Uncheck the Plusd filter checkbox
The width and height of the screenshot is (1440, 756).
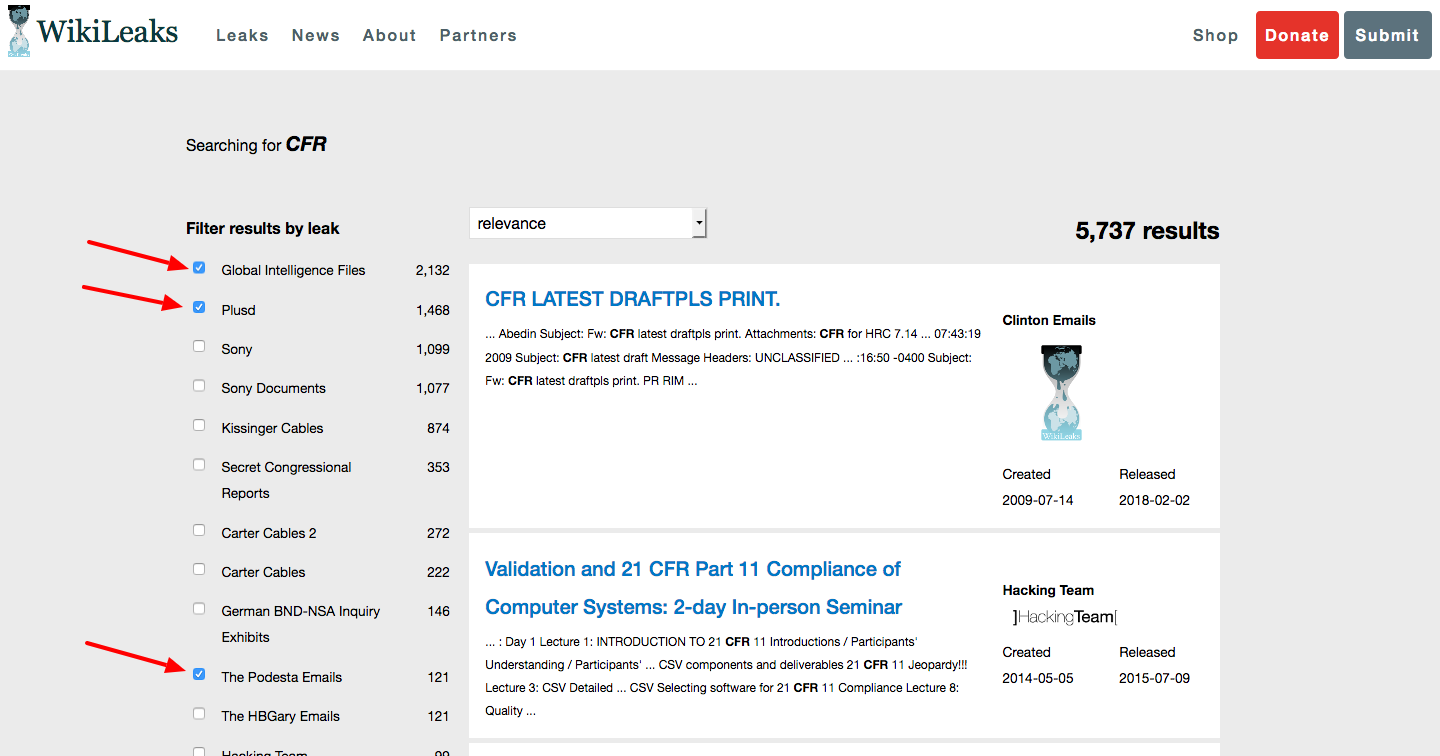tap(199, 307)
